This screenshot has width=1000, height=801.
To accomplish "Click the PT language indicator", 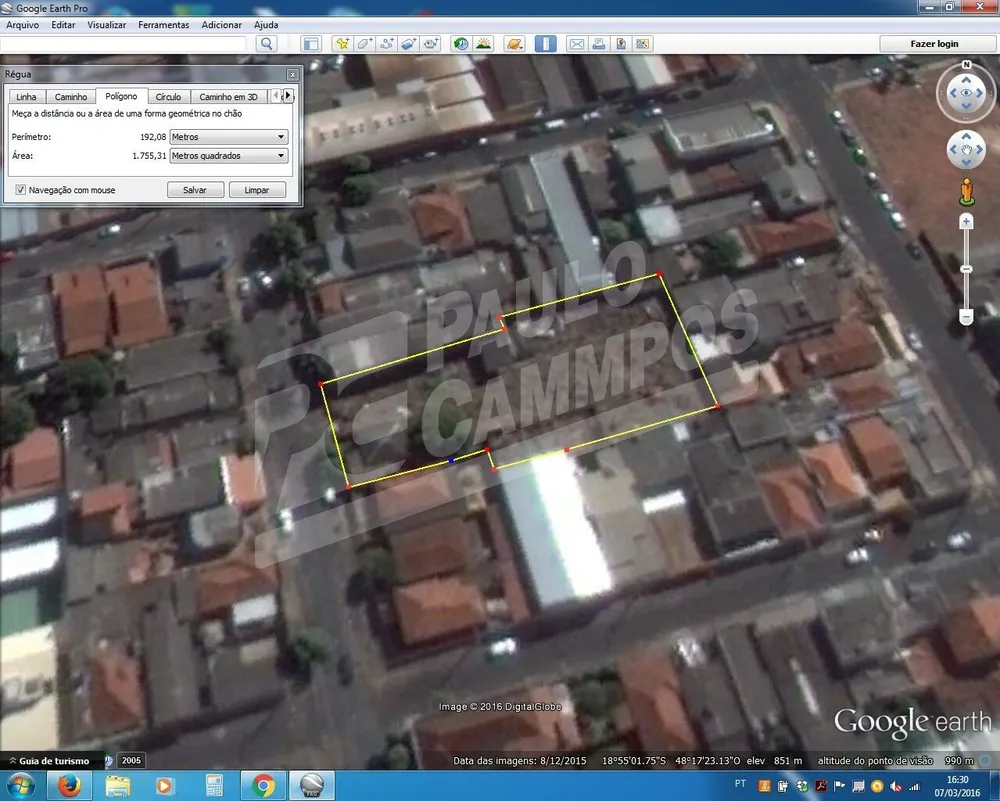I will [740, 784].
